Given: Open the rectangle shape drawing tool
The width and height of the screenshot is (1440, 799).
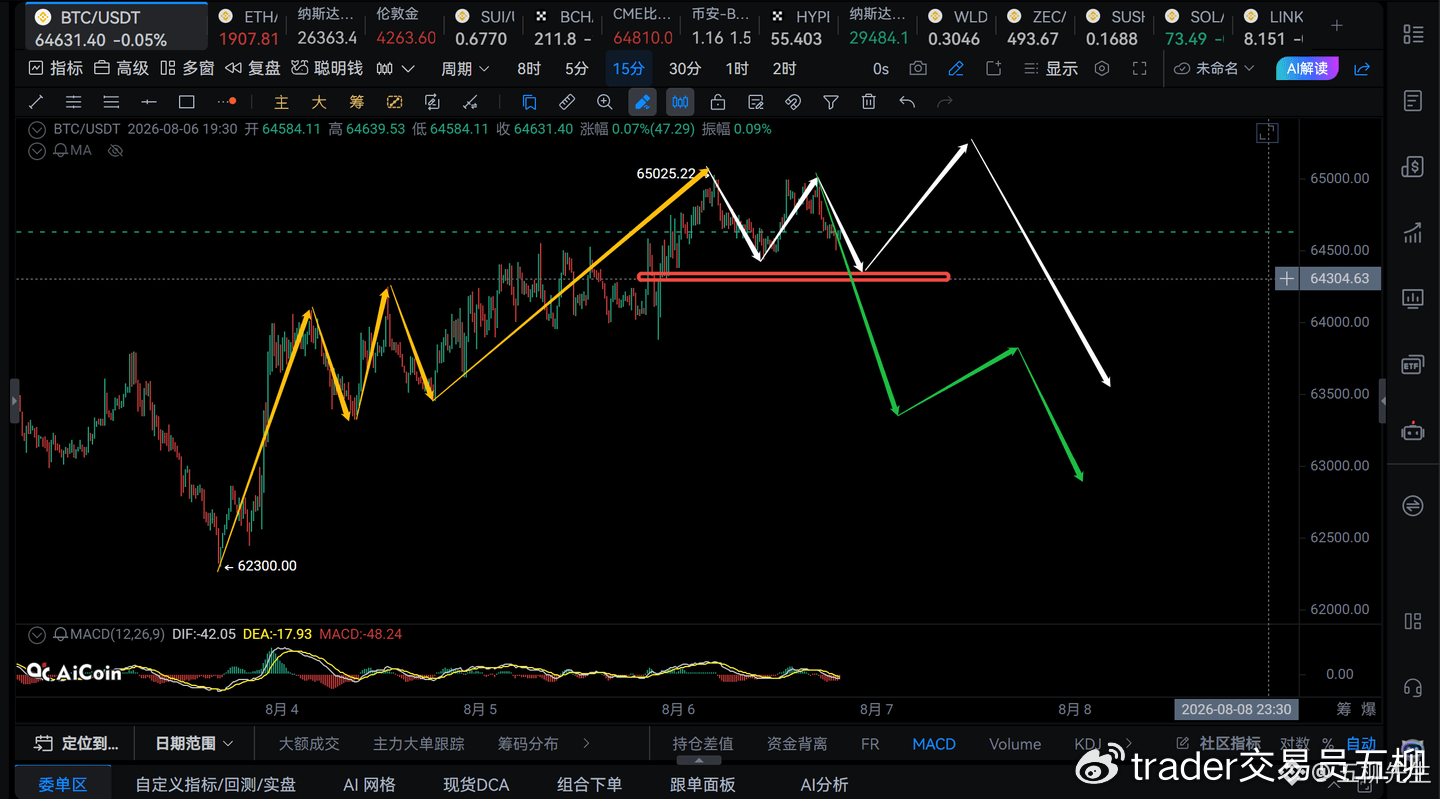Looking at the screenshot, I should pyautogui.click(x=186, y=102).
